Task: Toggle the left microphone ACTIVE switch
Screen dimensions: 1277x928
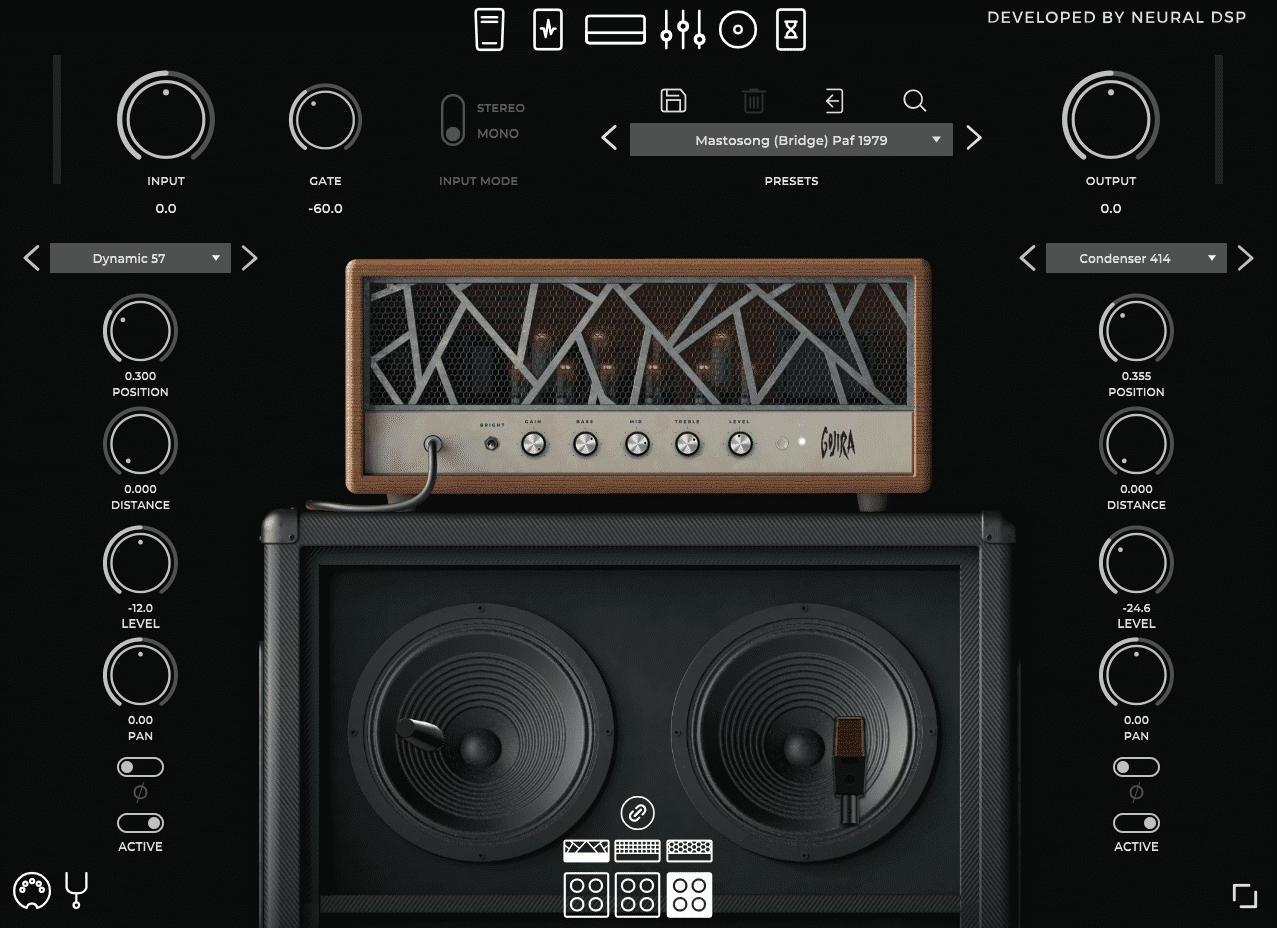Action: click(140, 823)
